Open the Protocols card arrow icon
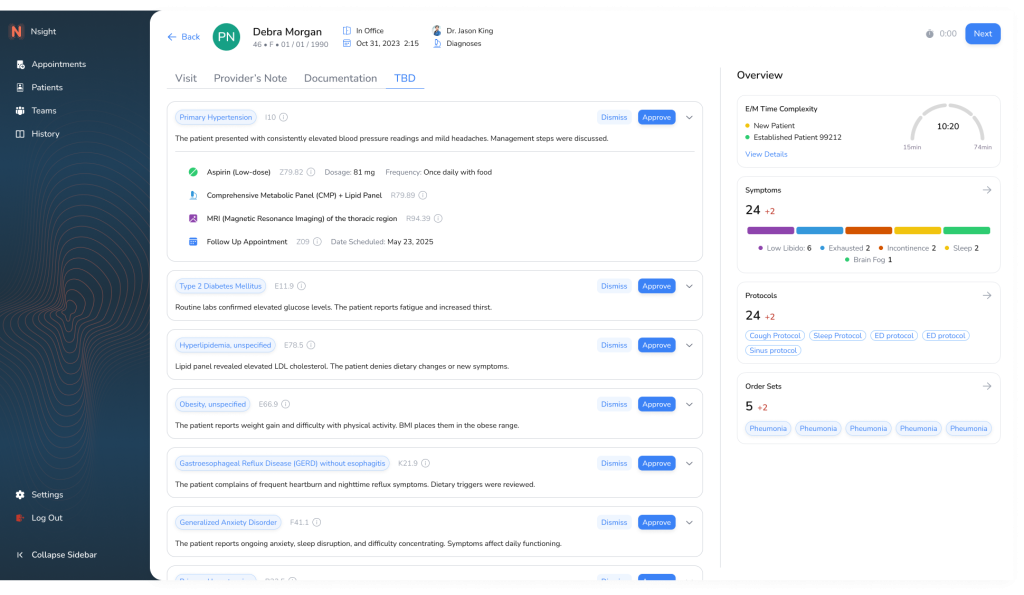Viewport: 1024px width, 595px height. pyautogui.click(x=986, y=296)
